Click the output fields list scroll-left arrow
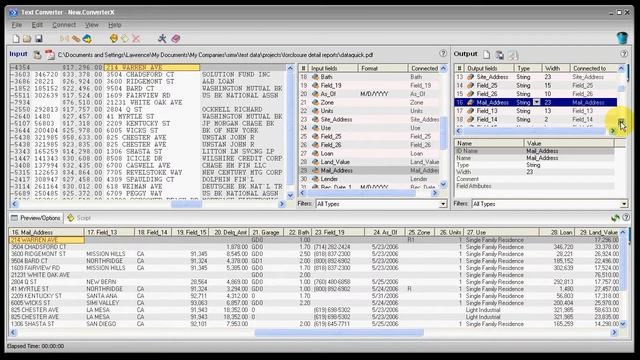The image size is (640, 360). coord(458,131)
